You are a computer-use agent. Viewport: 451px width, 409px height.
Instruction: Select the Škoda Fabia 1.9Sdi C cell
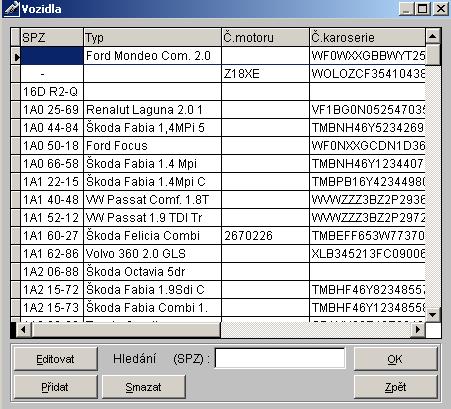point(152,290)
